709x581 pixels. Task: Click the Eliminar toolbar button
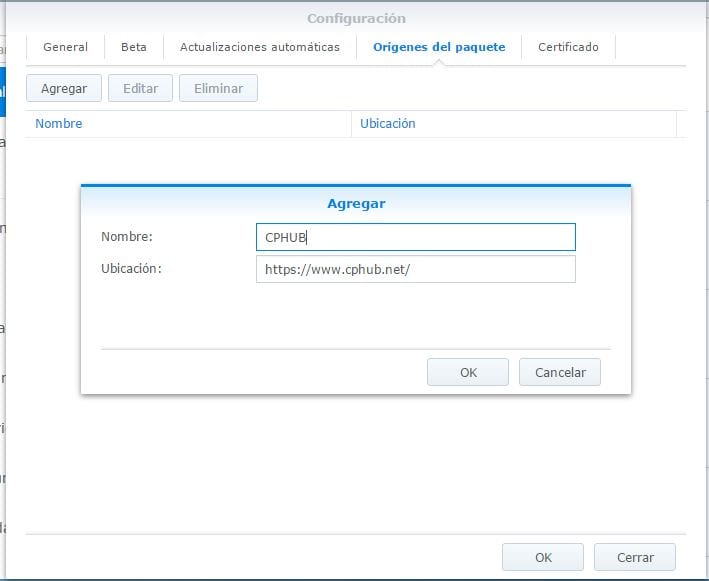click(218, 88)
